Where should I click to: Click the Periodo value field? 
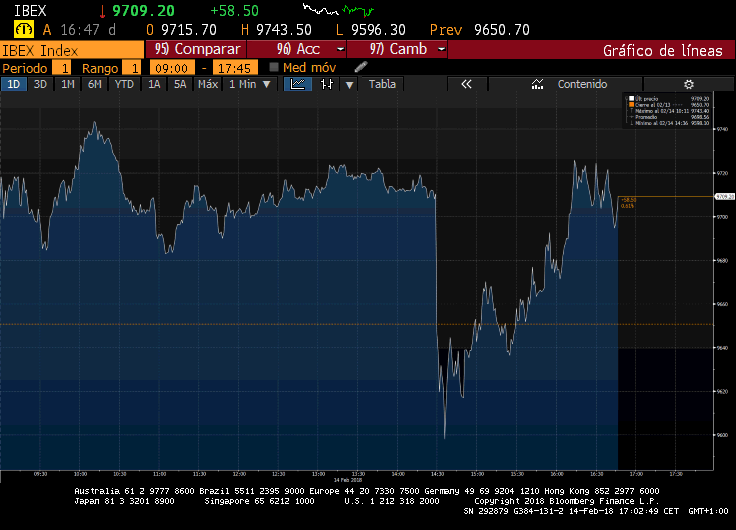coord(61,68)
